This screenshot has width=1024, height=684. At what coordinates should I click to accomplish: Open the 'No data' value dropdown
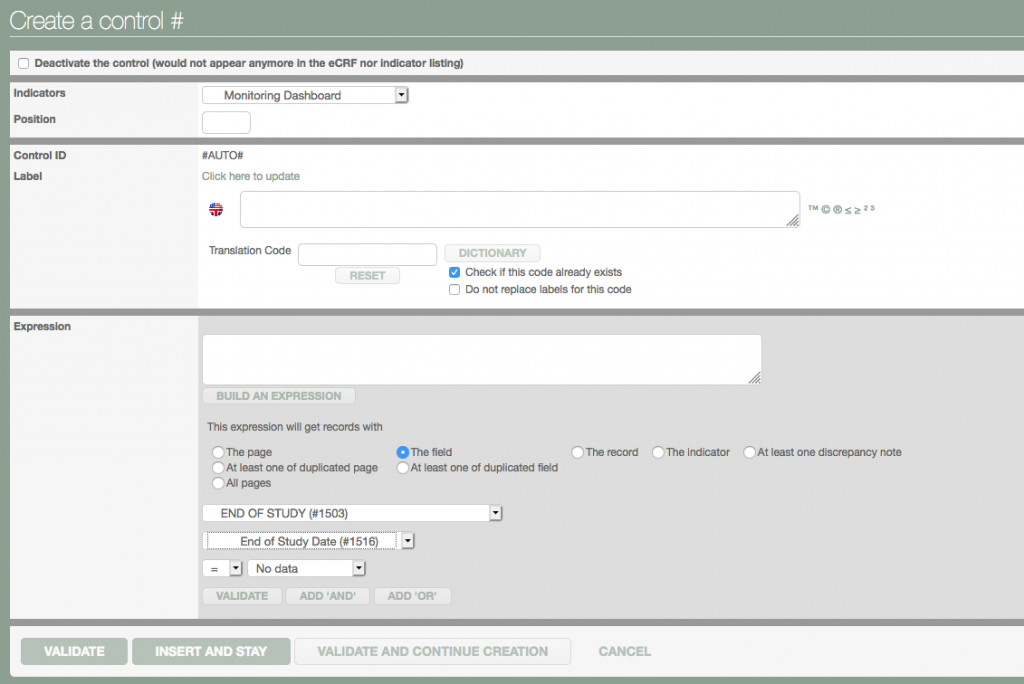pyautogui.click(x=359, y=568)
